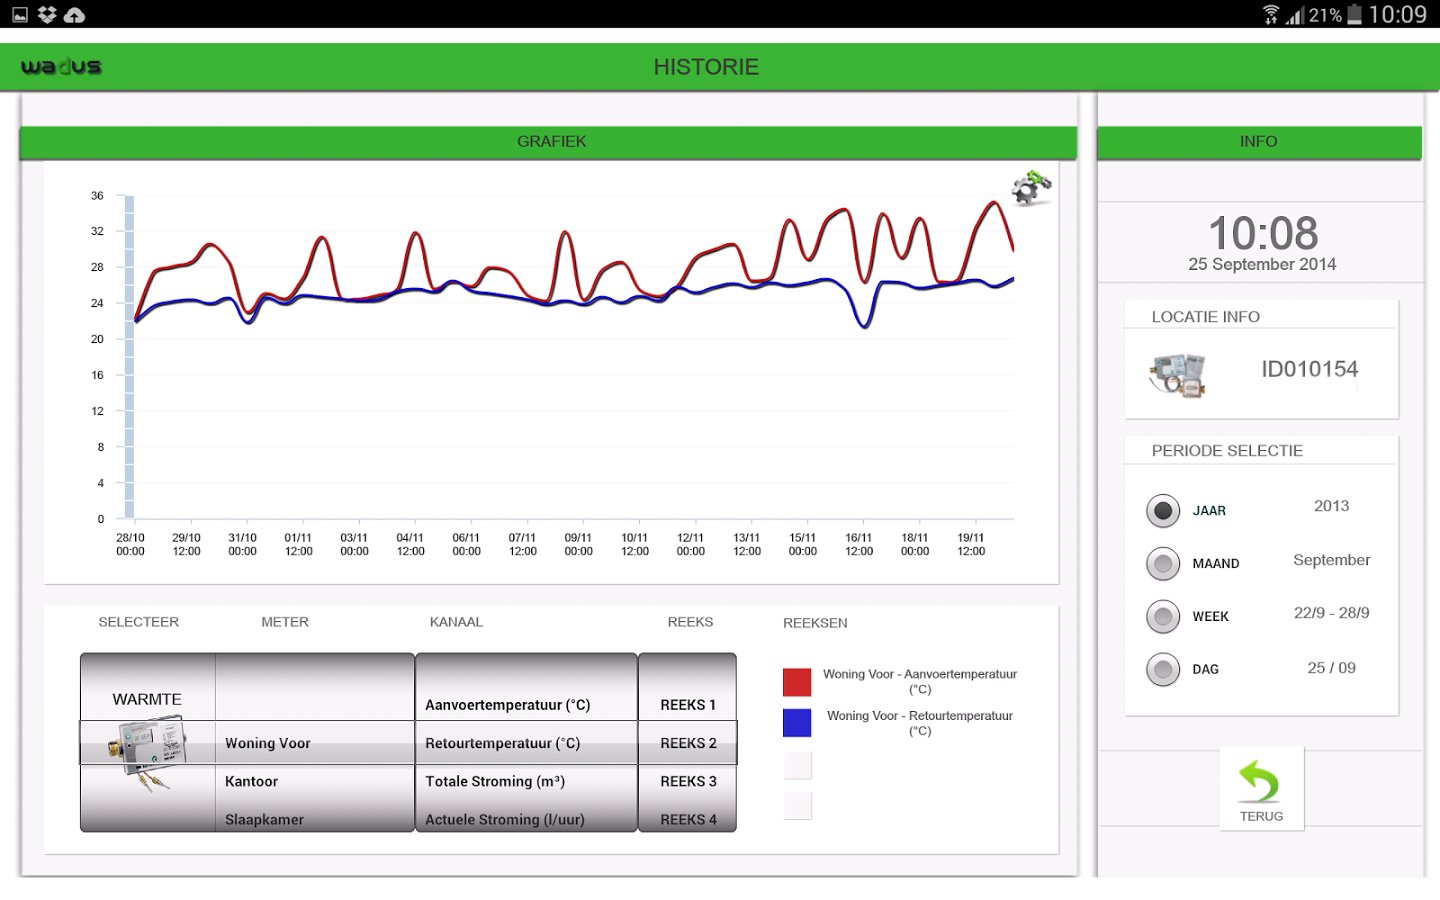
Task: Pick REEKS 3 in series wheel
Action: 688,781
